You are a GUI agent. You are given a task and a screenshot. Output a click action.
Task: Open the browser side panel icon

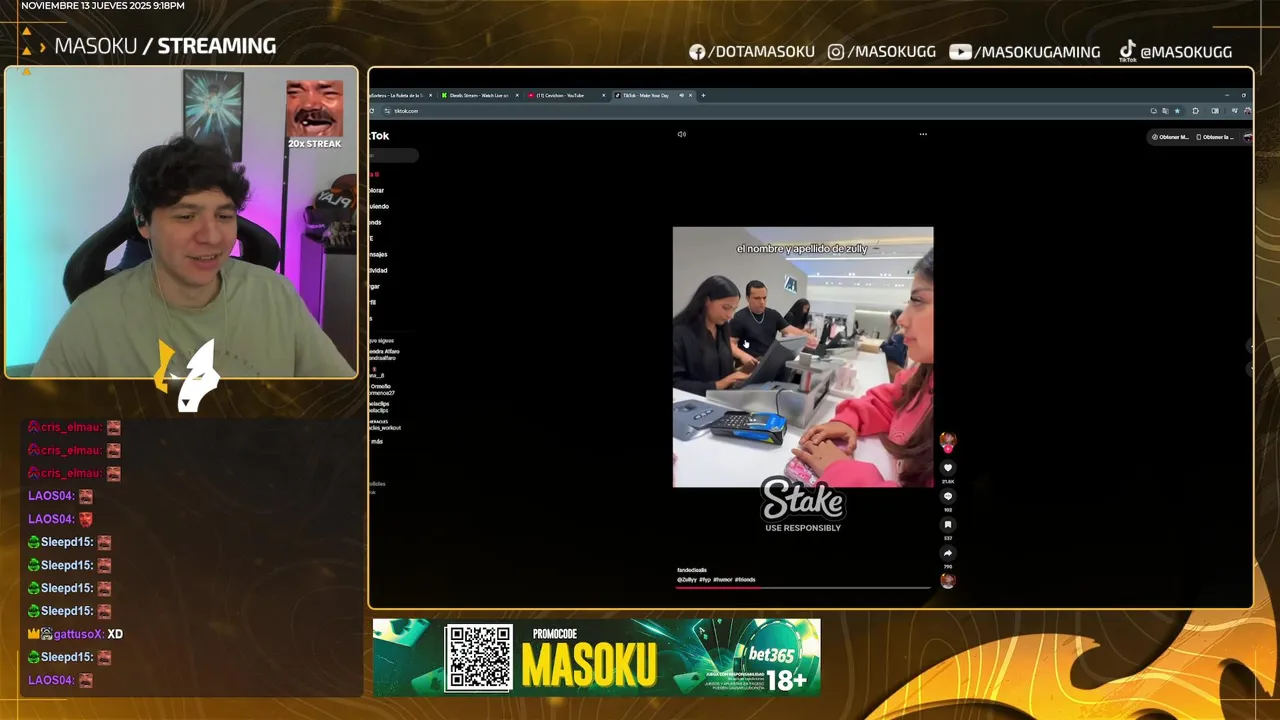[x=1215, y=111]
